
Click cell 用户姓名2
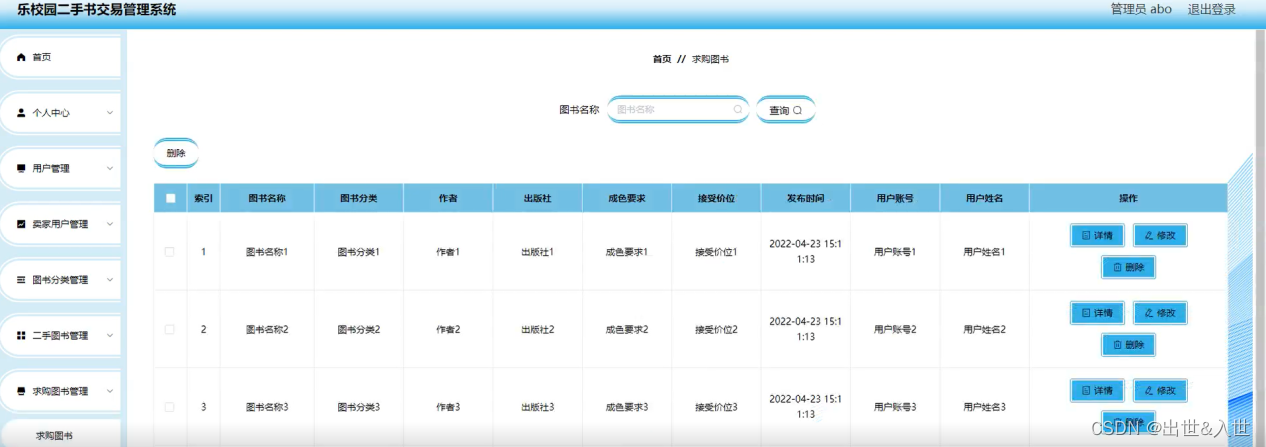(x=984, y=329)
